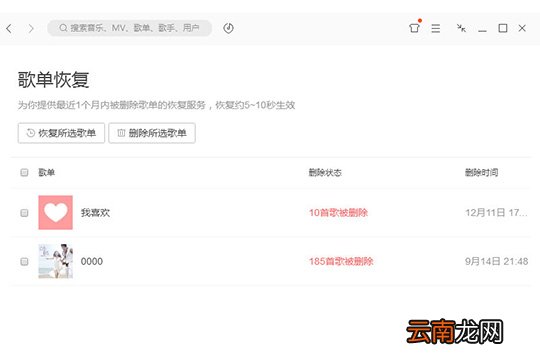Click 185首歌被删除 status text

coord(341,261)
